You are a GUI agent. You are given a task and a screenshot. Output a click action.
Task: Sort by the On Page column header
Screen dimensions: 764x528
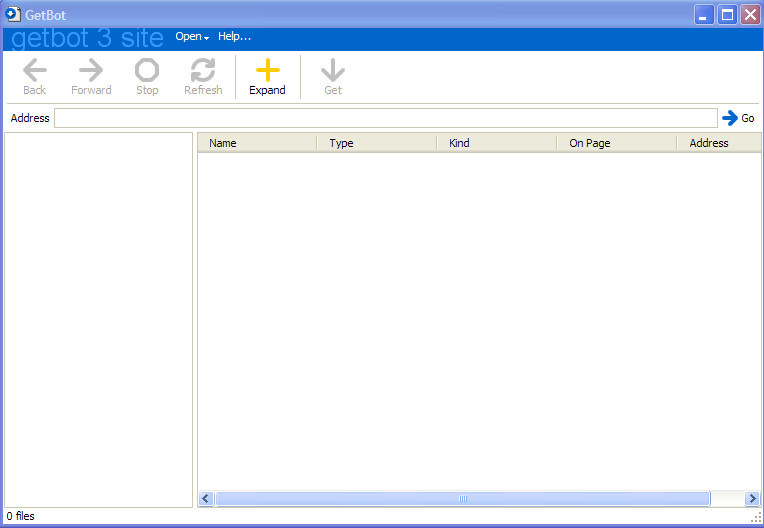click(616, 143)
